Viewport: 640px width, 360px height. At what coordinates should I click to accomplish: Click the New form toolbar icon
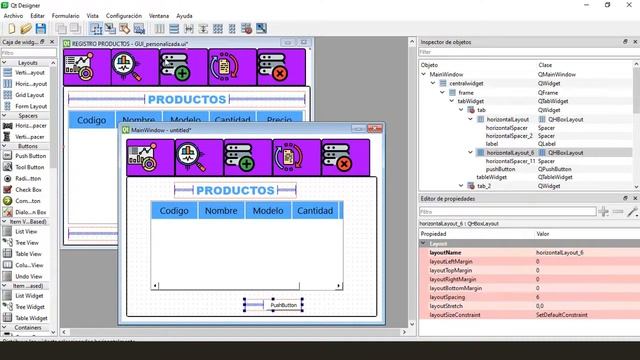coord(11,29)
